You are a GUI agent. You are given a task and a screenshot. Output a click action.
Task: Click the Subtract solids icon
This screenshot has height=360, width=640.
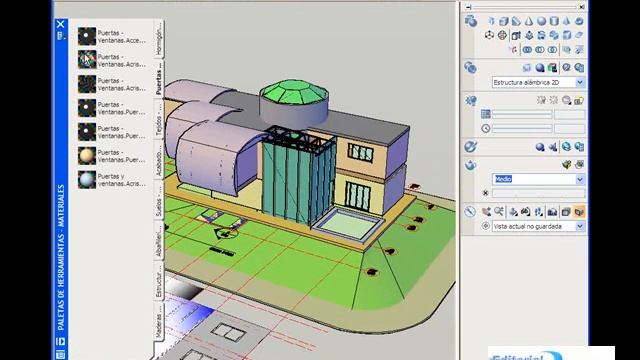[540, 50]
